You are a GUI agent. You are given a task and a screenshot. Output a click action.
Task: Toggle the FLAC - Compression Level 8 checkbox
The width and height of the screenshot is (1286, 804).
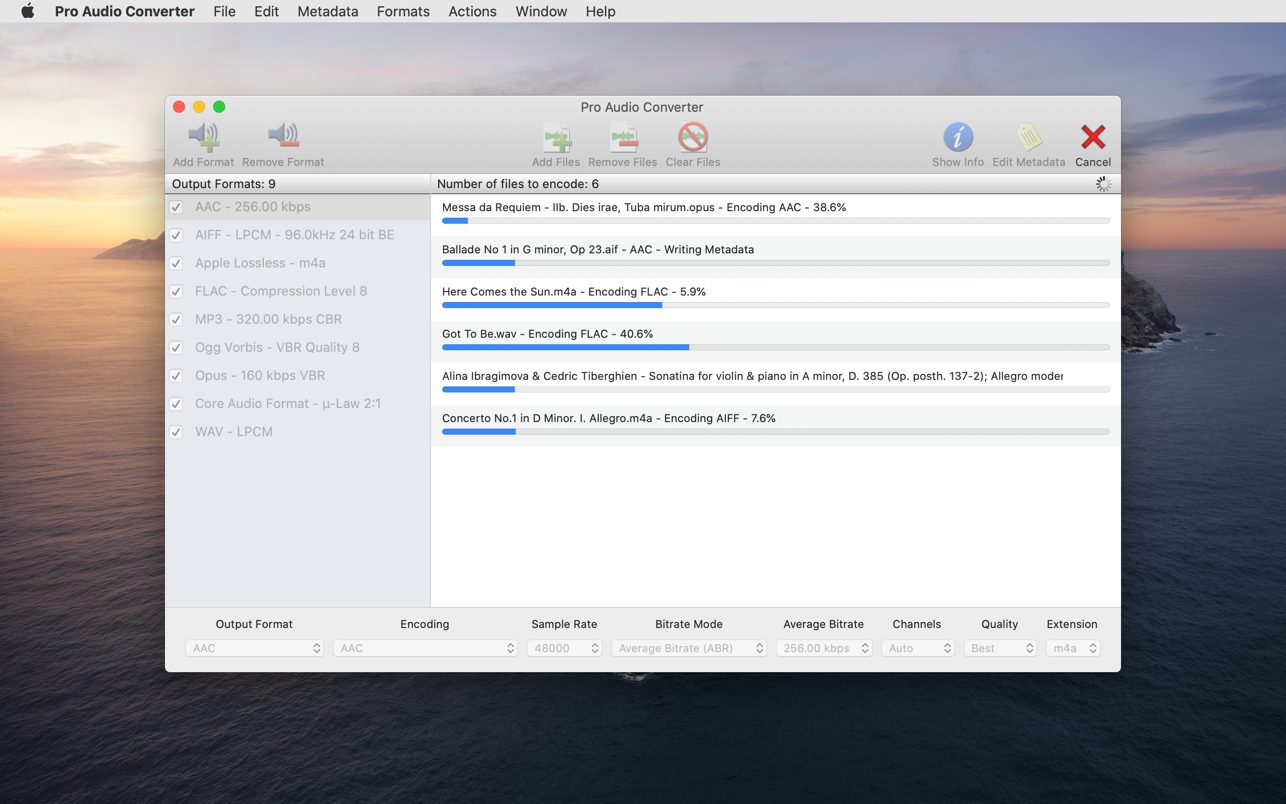click(x=176, y=291)
